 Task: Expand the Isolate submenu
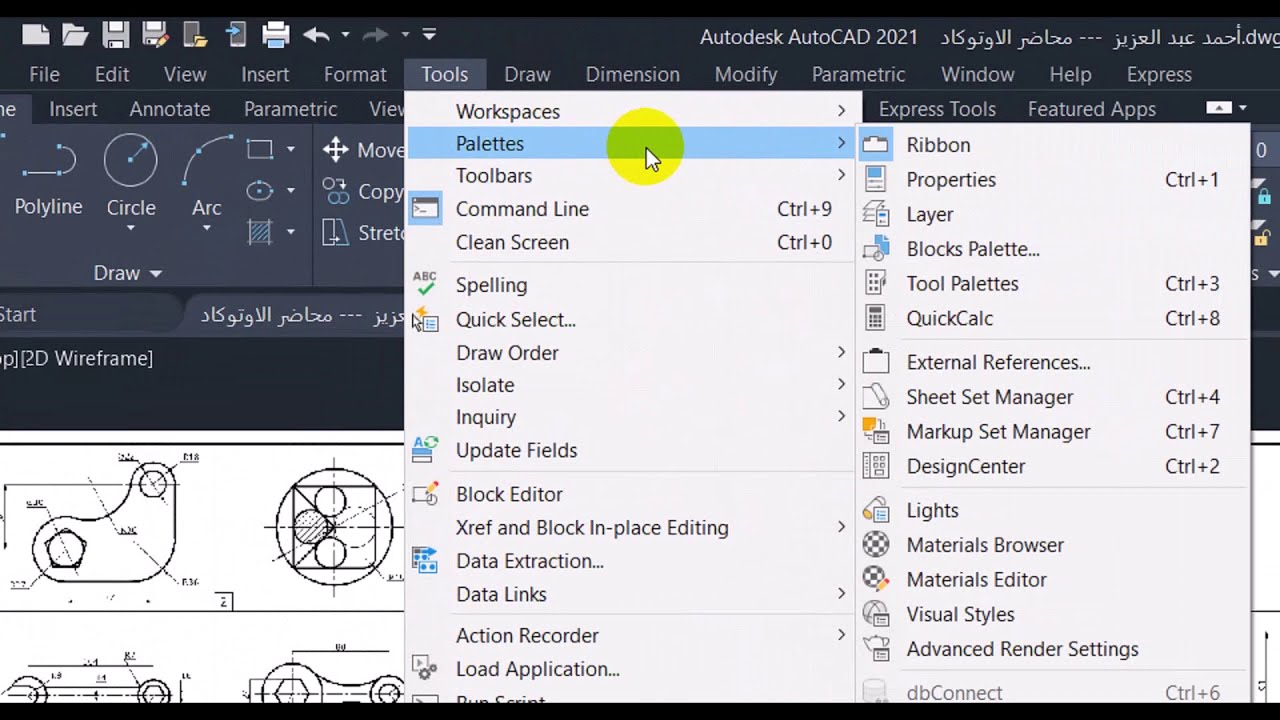click(x=630, y=385)
